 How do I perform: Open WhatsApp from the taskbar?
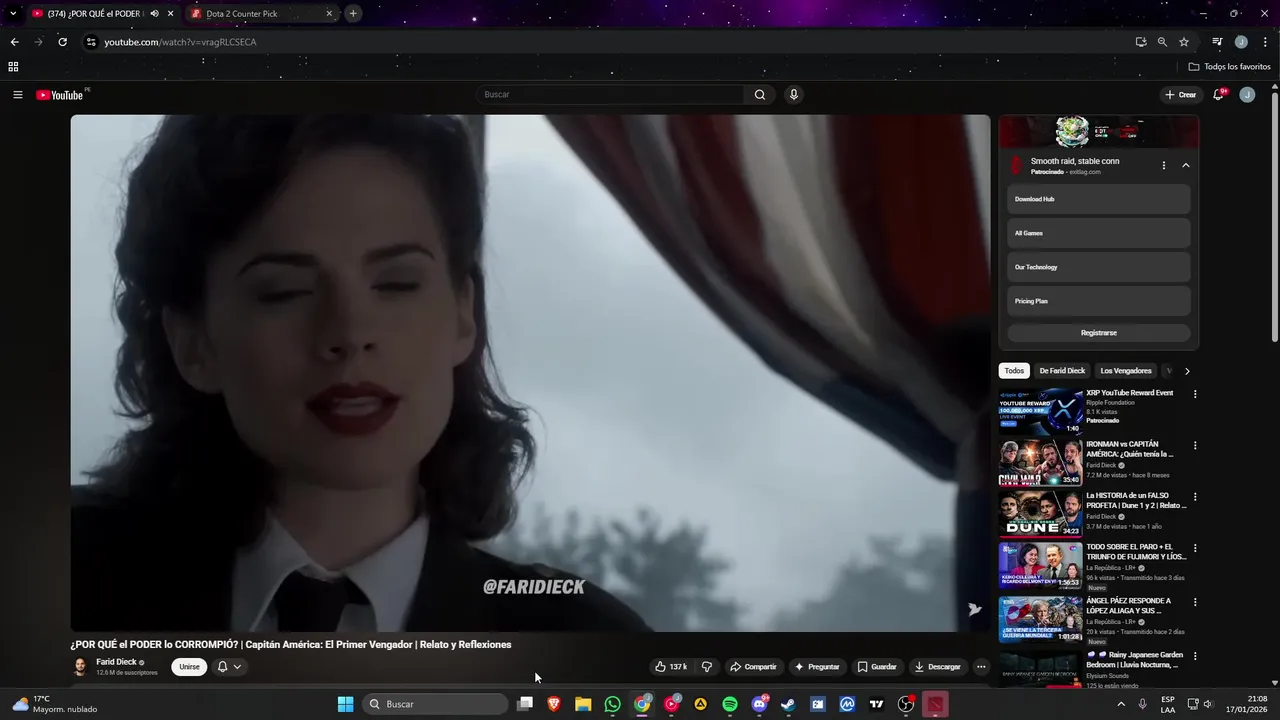click(x=613, y=704)
